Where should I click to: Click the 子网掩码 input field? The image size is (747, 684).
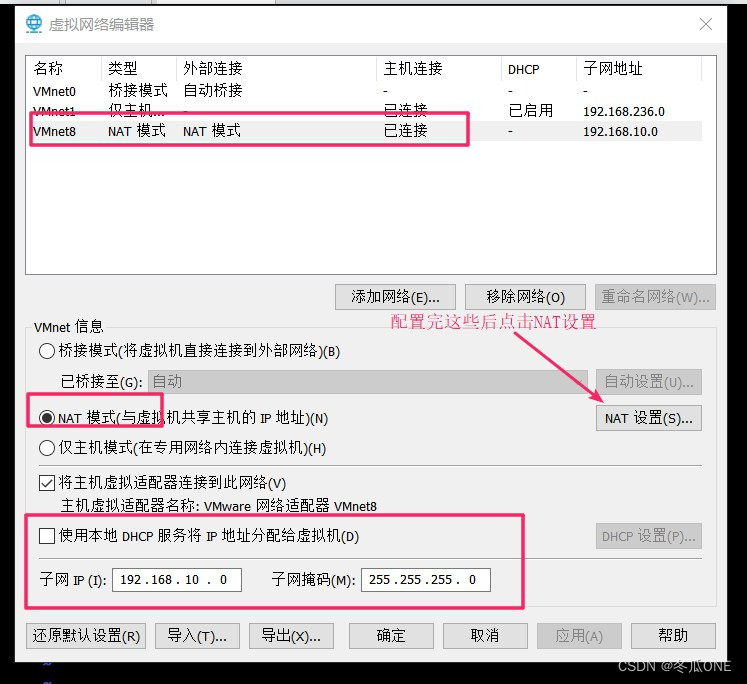point(425,580)
